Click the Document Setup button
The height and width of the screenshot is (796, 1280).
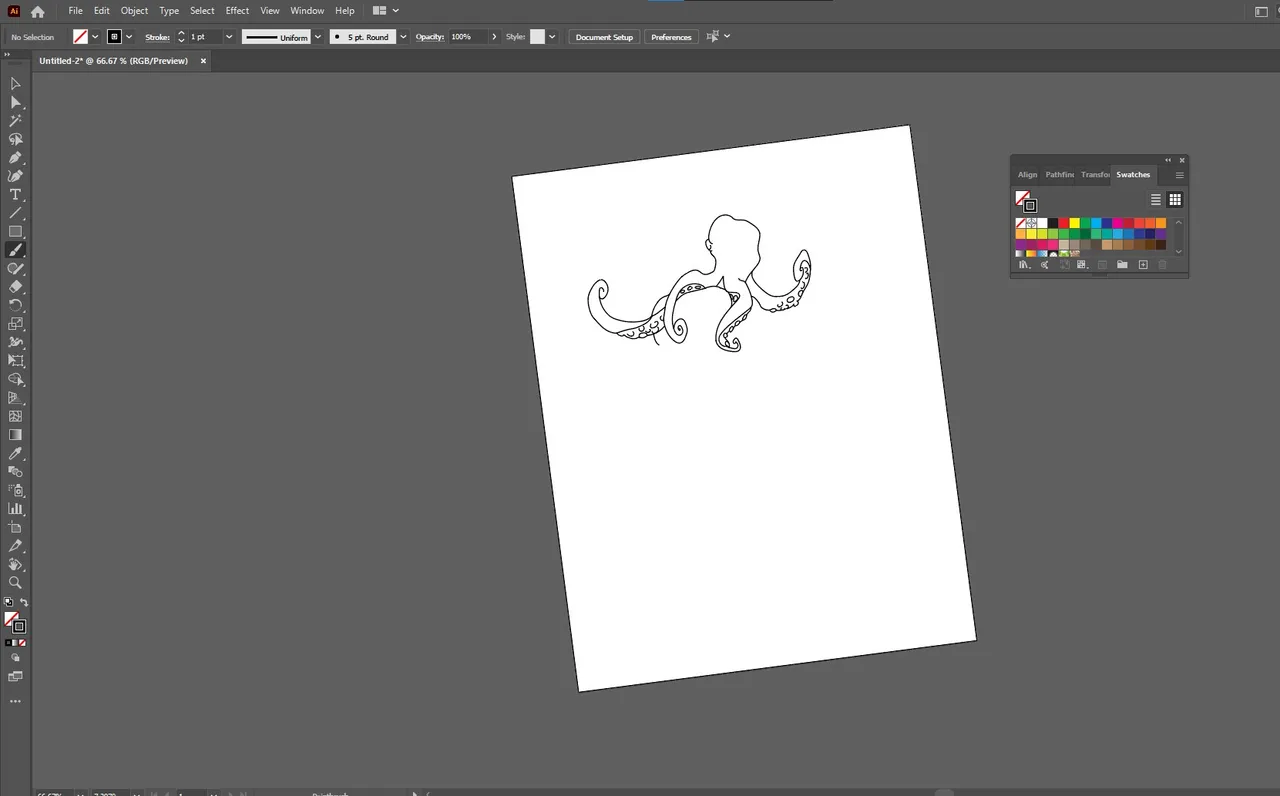point(604,37)
